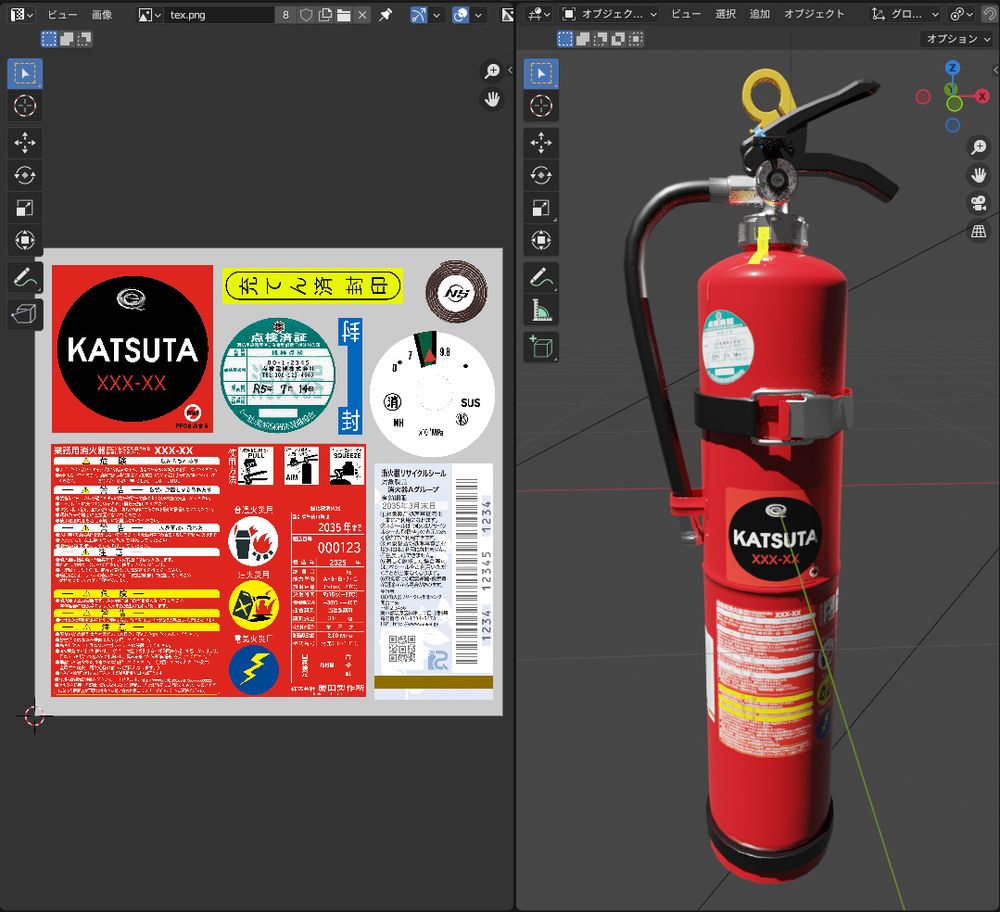
Task: Expand the gizmo options dropdown arrow
Action: click(x=437, y=15)
